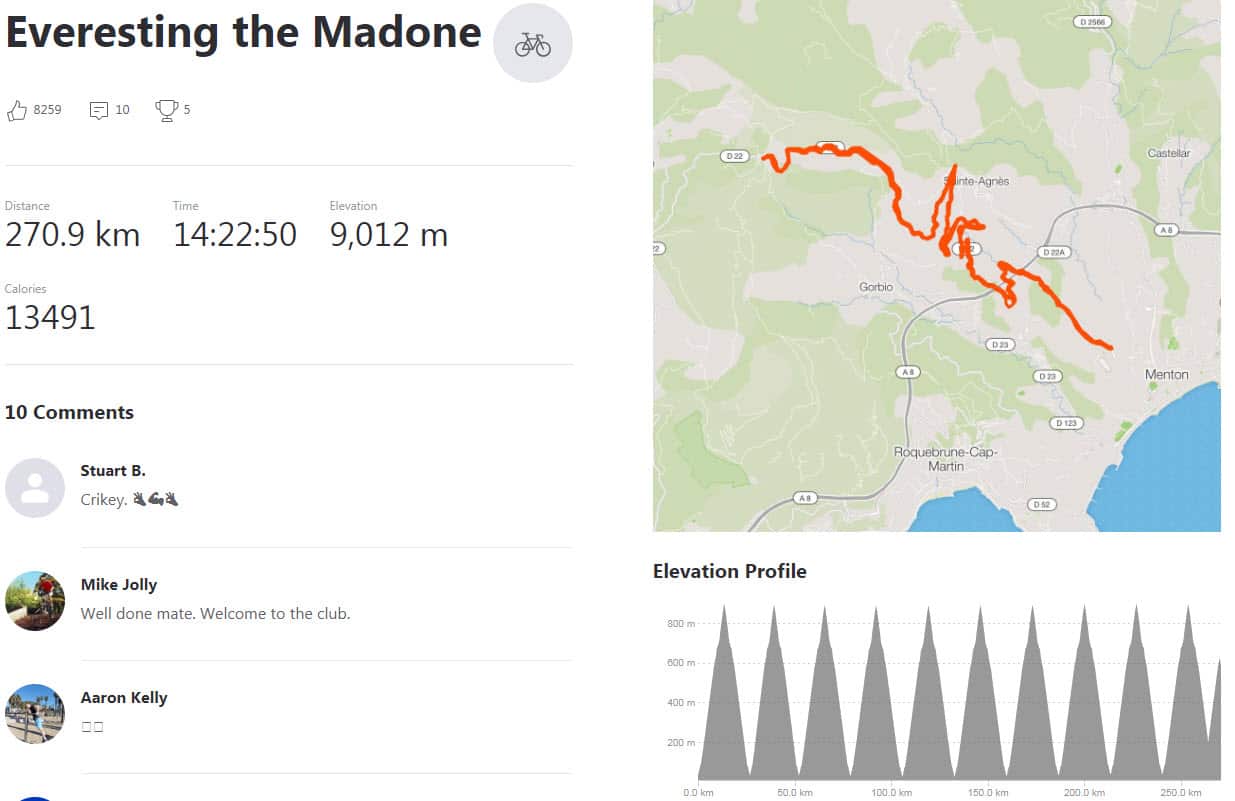This screenshot has height=801, width=1235.
Task: Open Stuart B.'s profile picture
Action: pyautogui.click(x=35, y=488)
